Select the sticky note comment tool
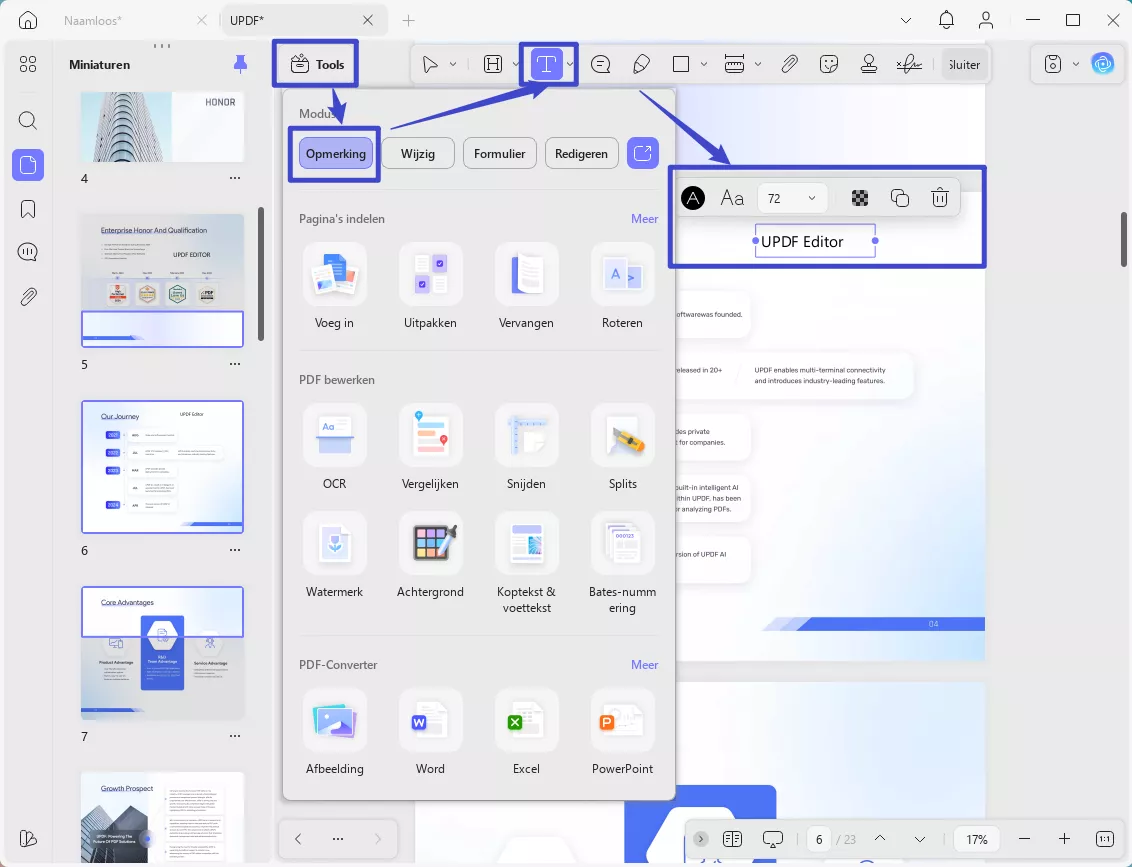The width and height of the screenshot is (1132, 867). pos(600,64)
